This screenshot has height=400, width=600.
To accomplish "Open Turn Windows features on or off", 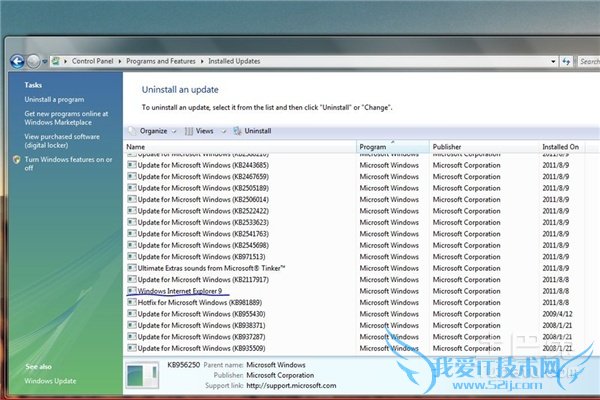I will (x=68, y=163).
